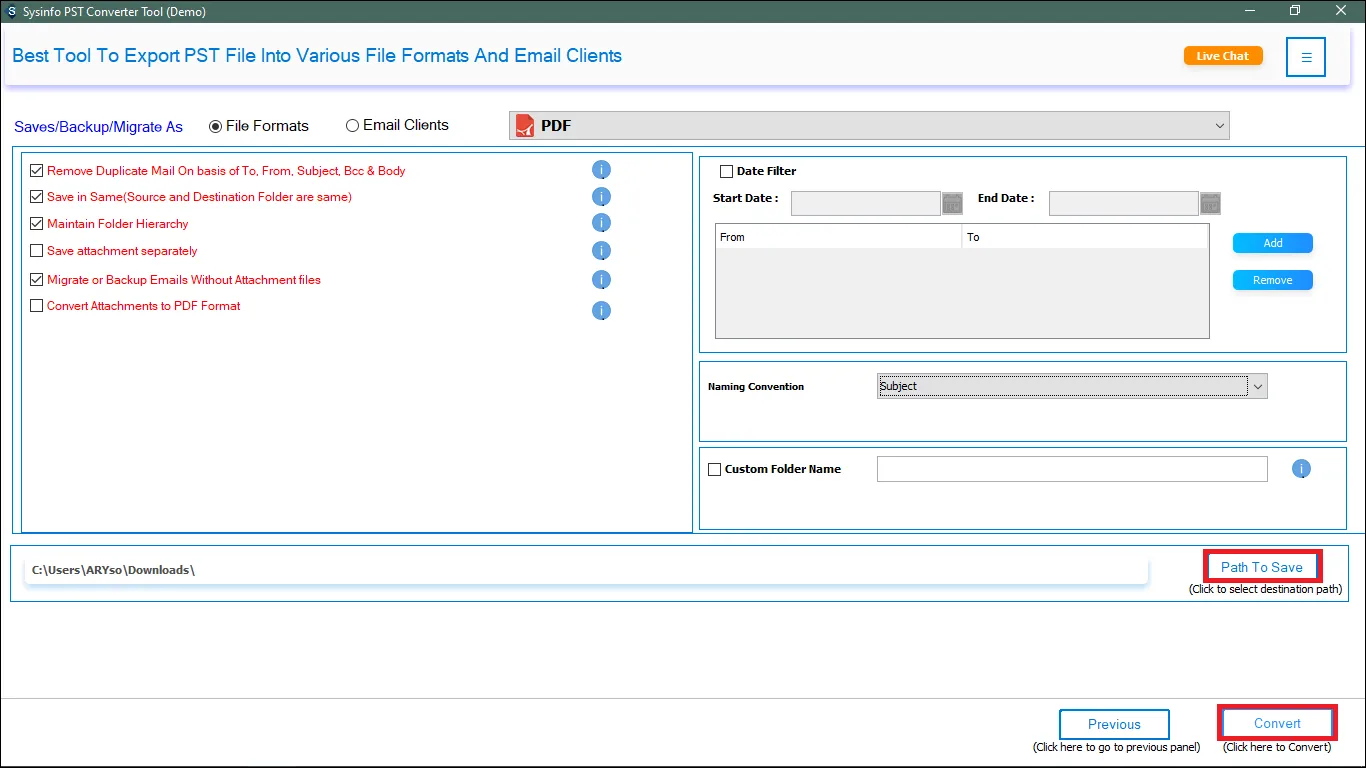Click Path To Save button
This screenshot has width=1366, height=768.
(x=1261, y=567)
